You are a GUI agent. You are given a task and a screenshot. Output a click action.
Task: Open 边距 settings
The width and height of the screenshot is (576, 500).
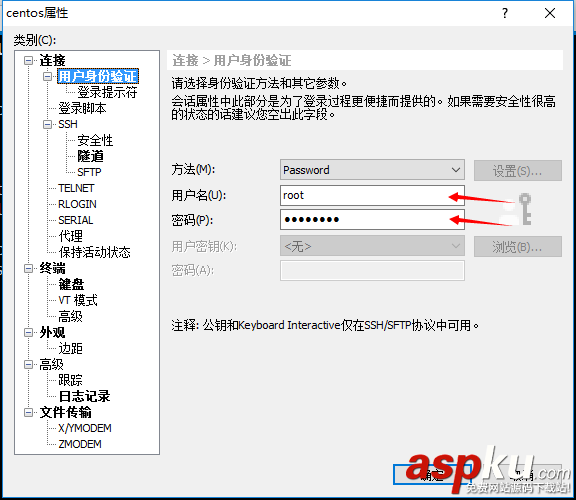(71, 348)
